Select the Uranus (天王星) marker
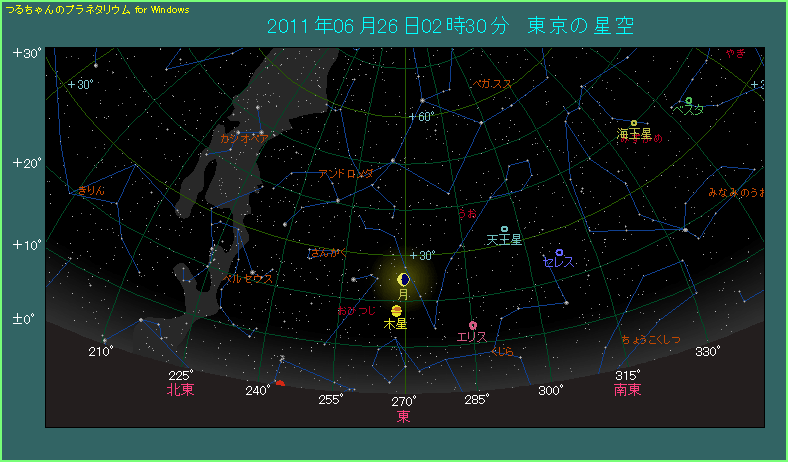788x462 pixels. [504, 229]
